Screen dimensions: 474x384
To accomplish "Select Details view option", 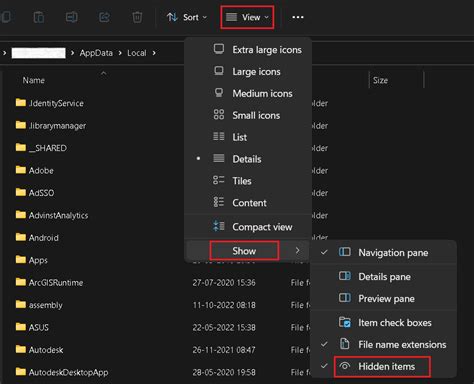I will tap(248, 159).
